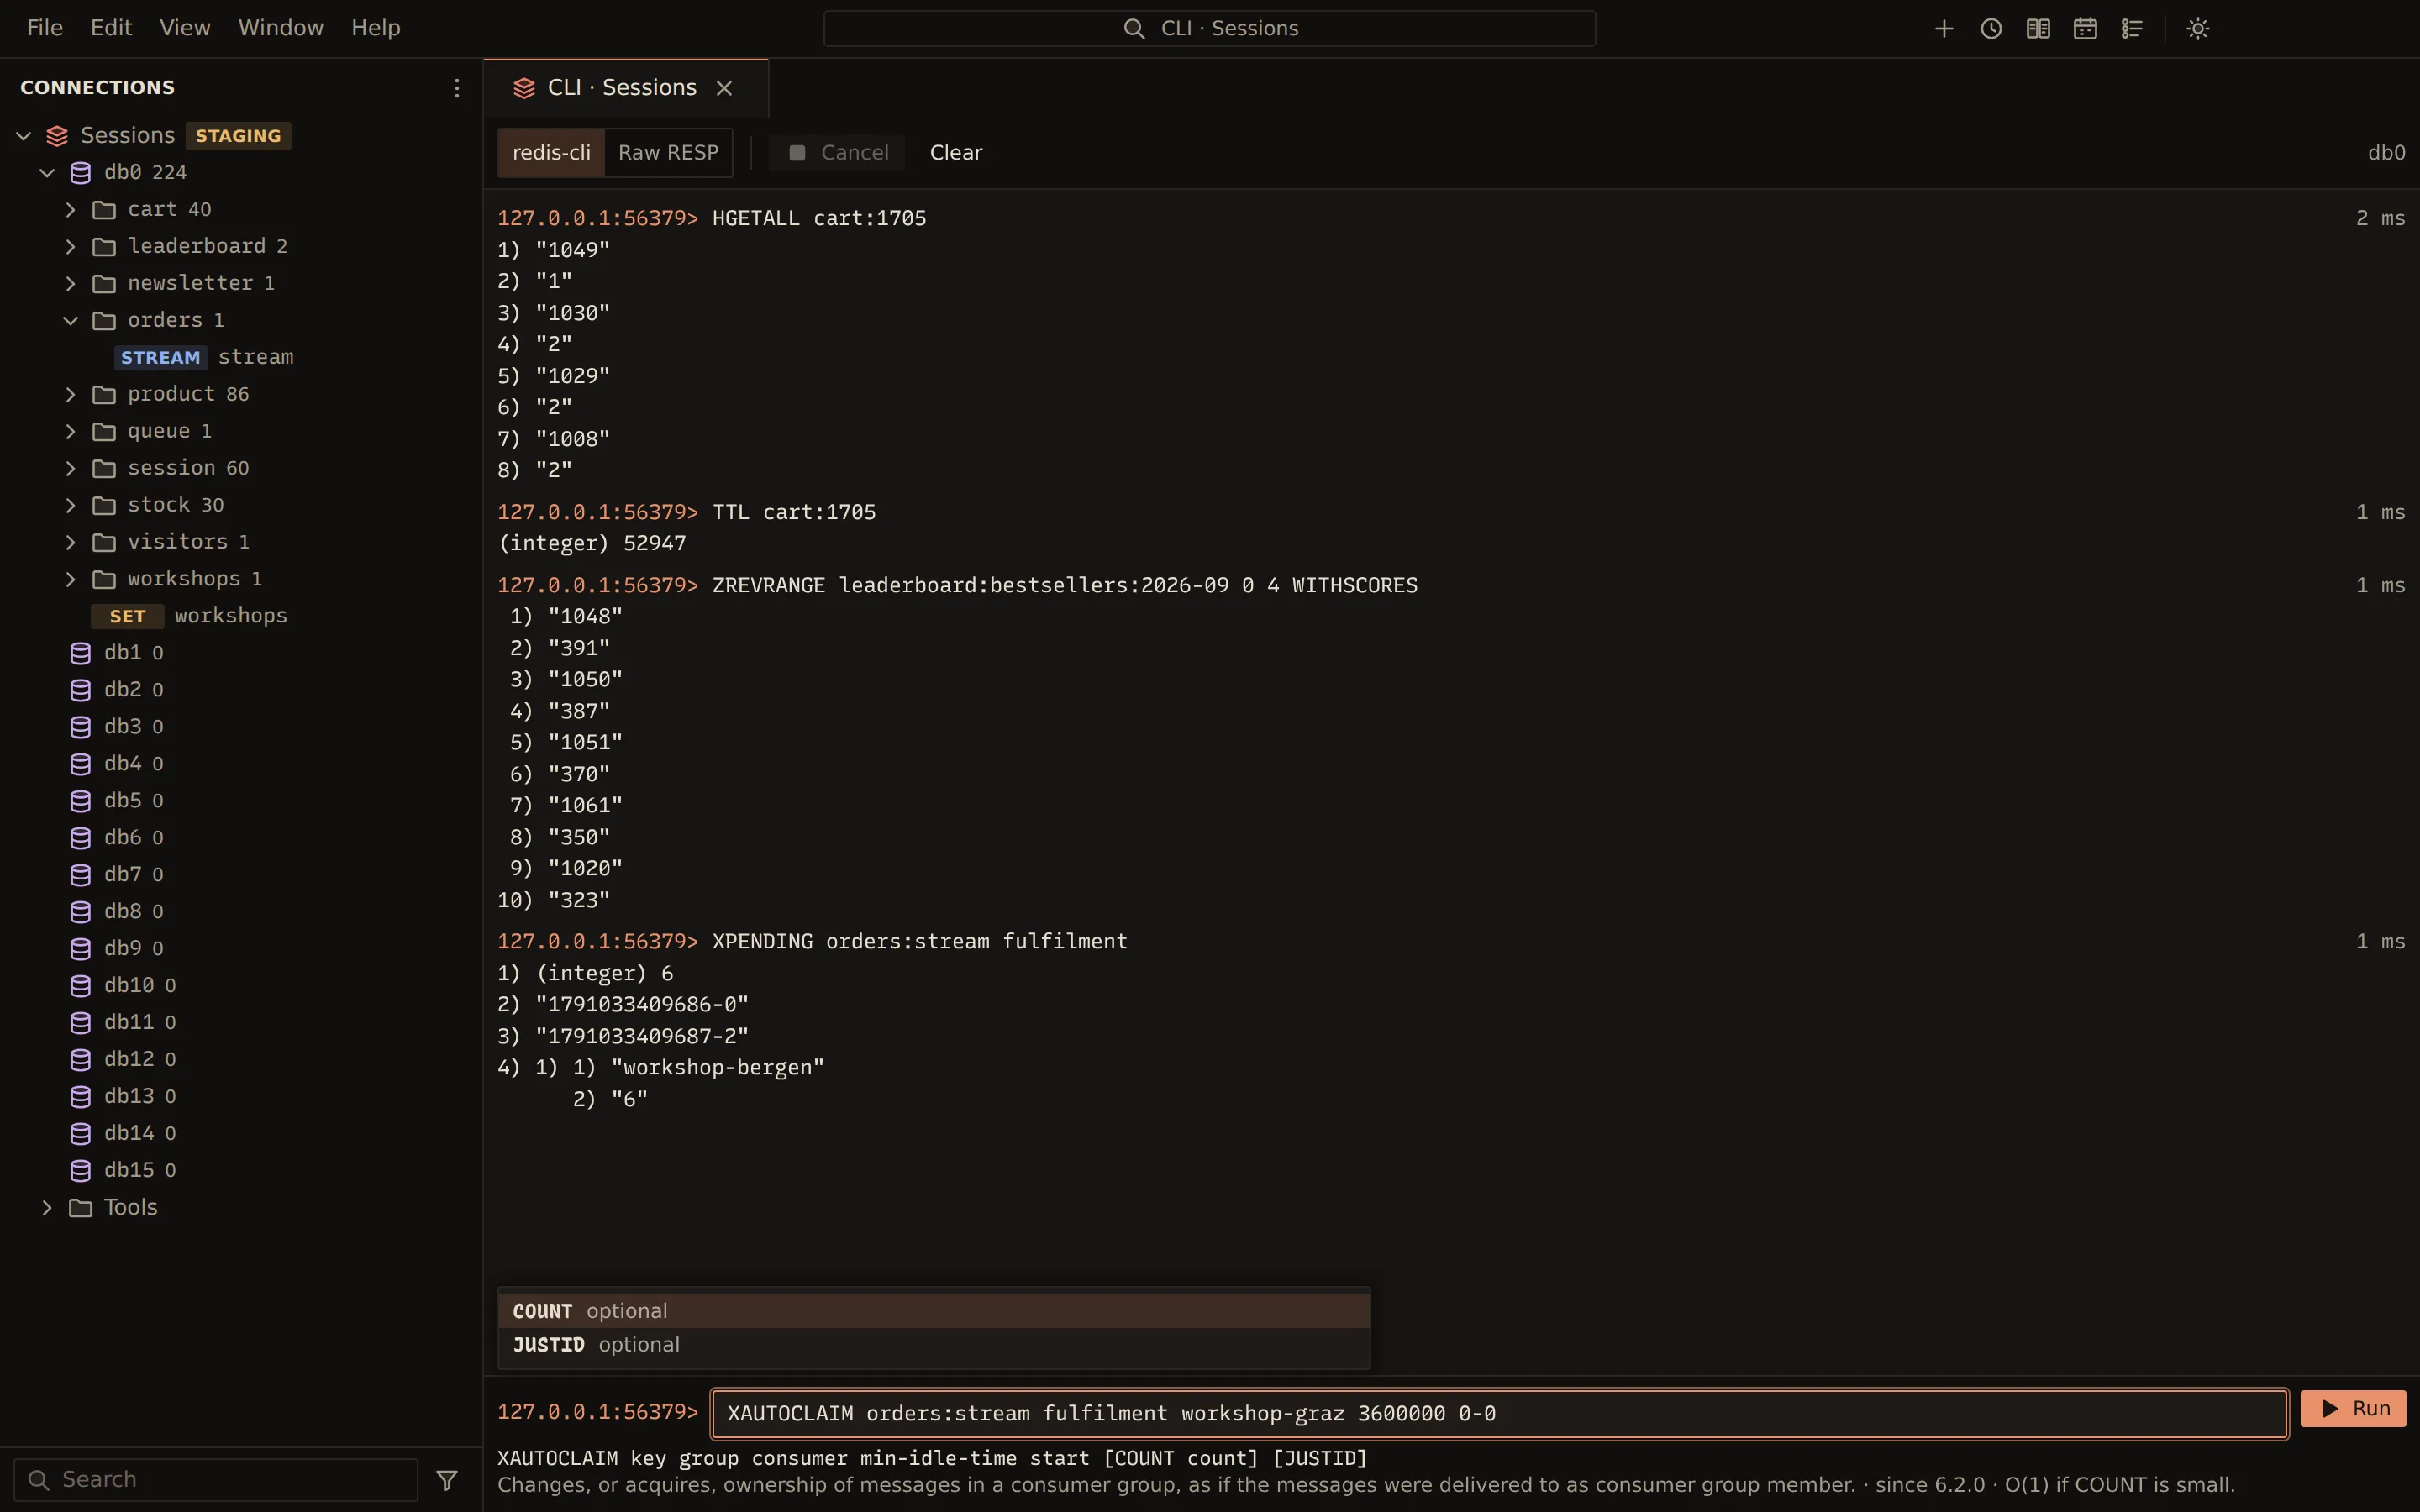
Task: Close the CLI · Sessions tab
Action: pos(724,88)
